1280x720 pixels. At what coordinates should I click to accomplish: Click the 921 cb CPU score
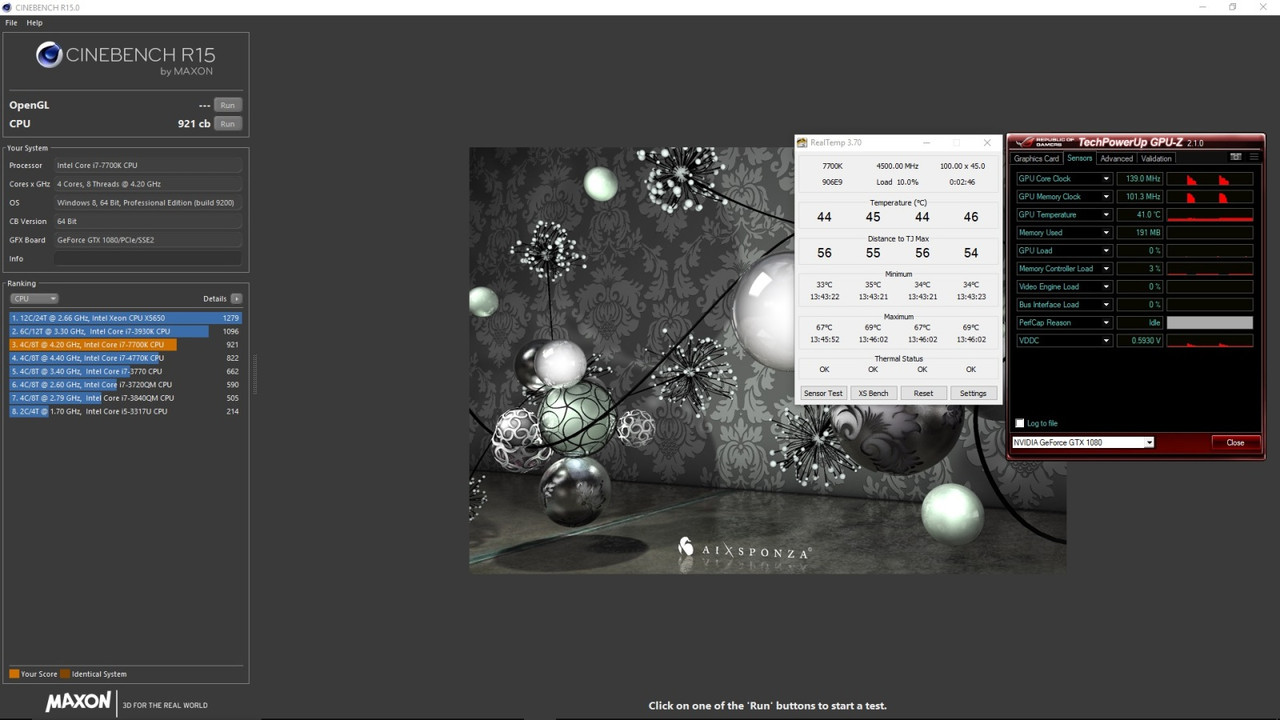tap(194, 124)
